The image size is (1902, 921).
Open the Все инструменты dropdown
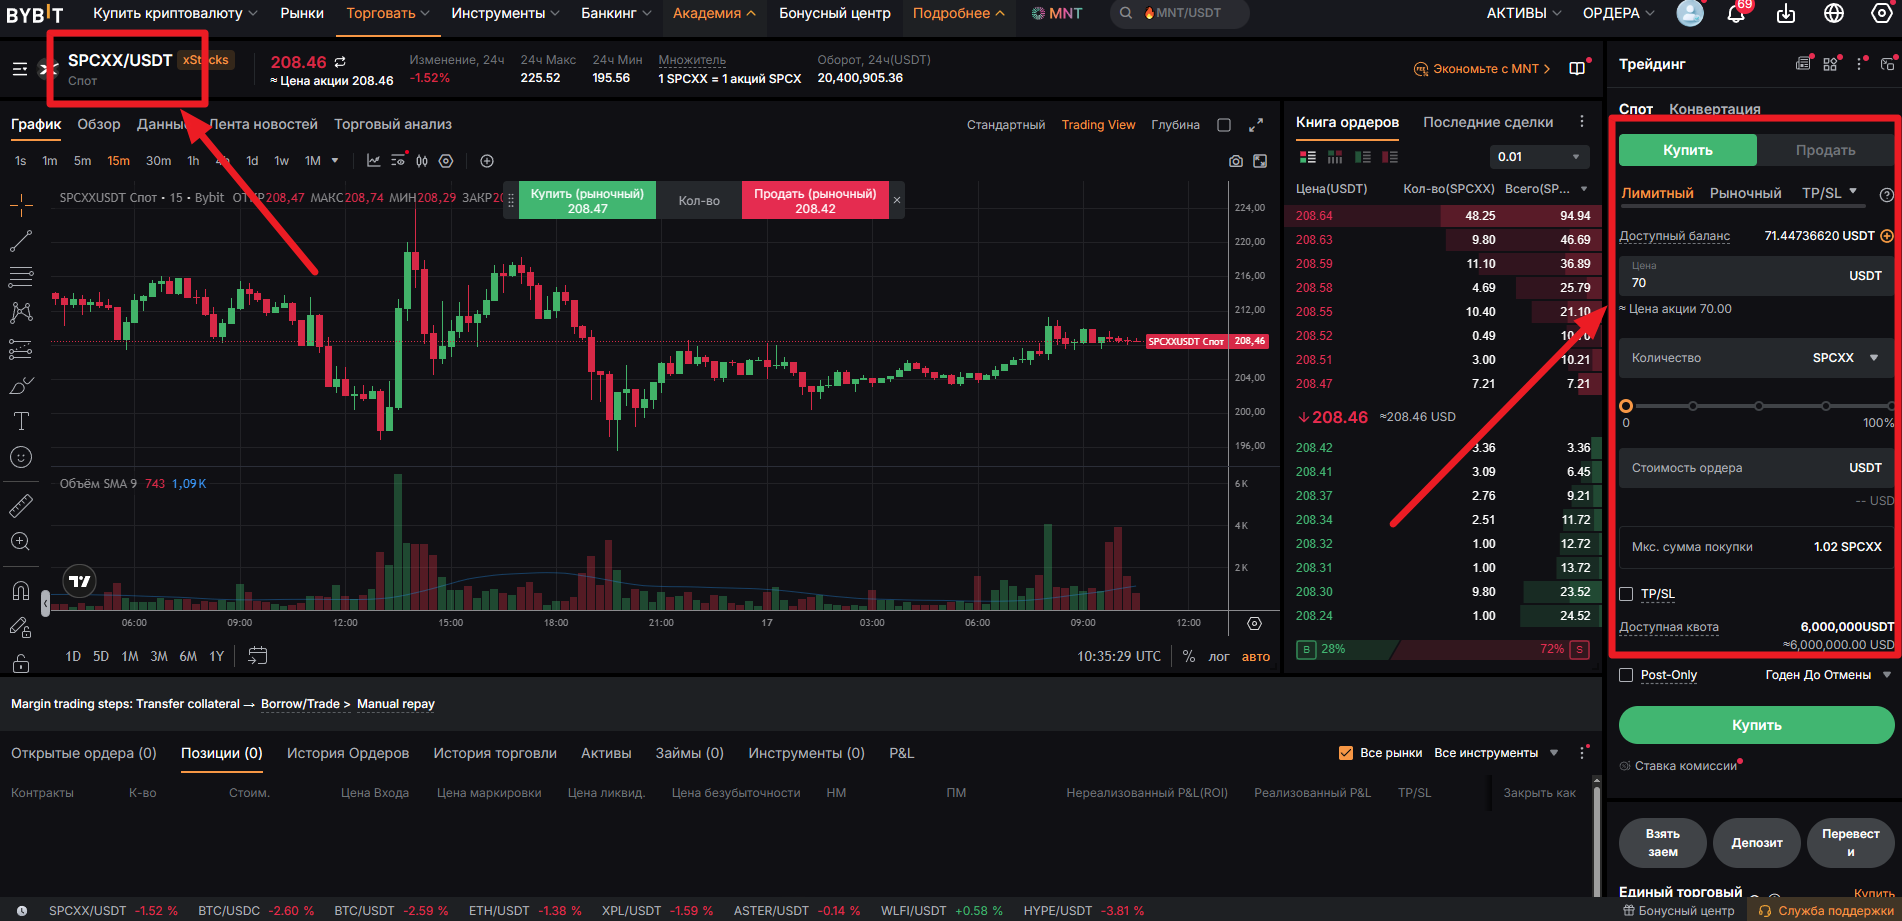click(1496, 753)
